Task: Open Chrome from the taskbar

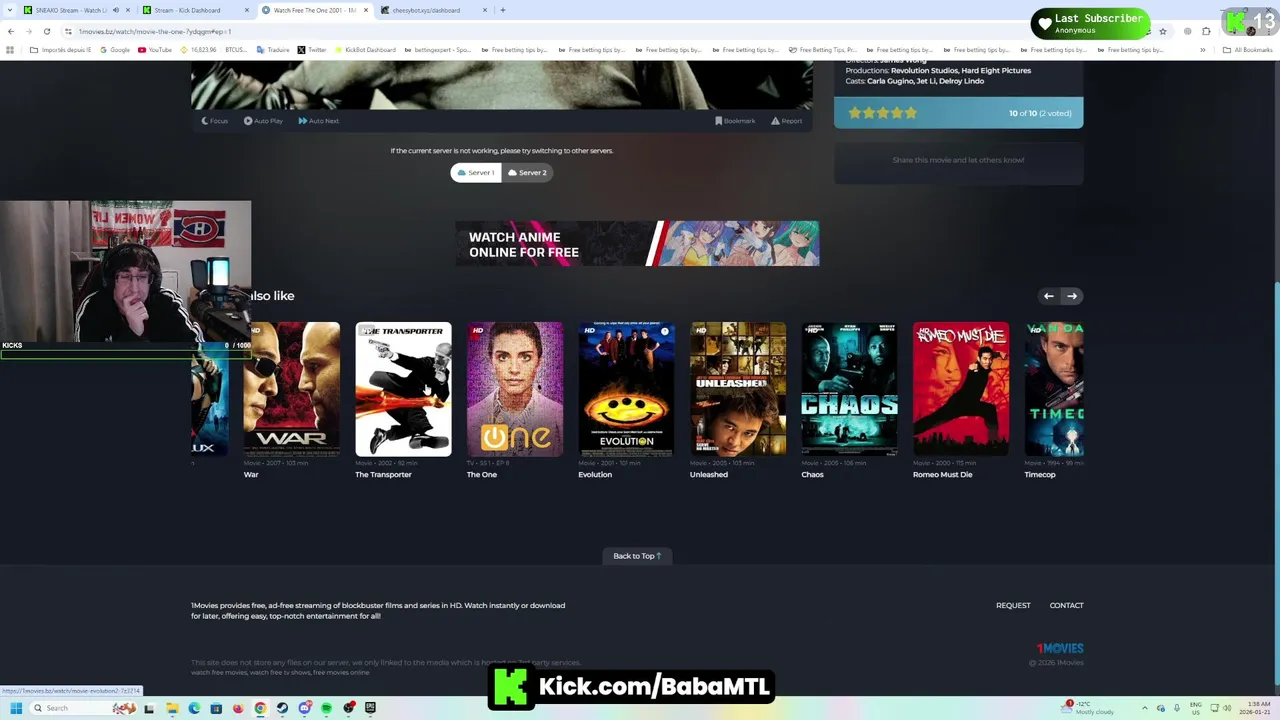Action: 260,708
